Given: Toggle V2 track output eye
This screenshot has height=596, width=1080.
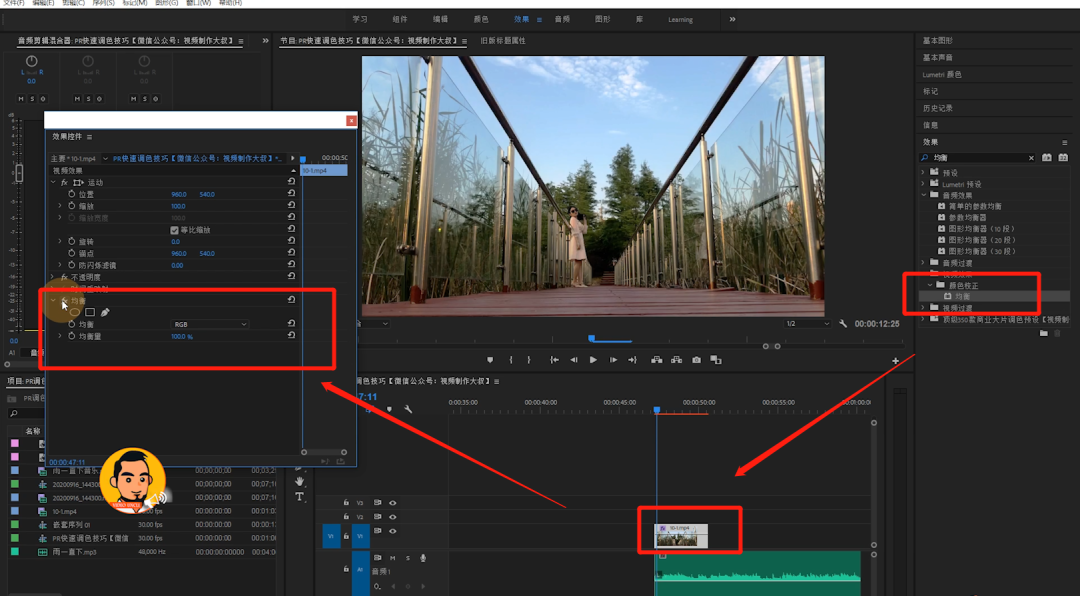Looking at the screenshot, I should click(393, 517).
